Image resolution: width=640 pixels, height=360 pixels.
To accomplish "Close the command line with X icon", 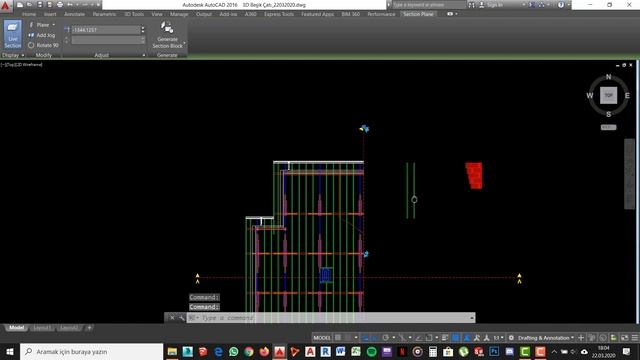I will click(172, 318).
